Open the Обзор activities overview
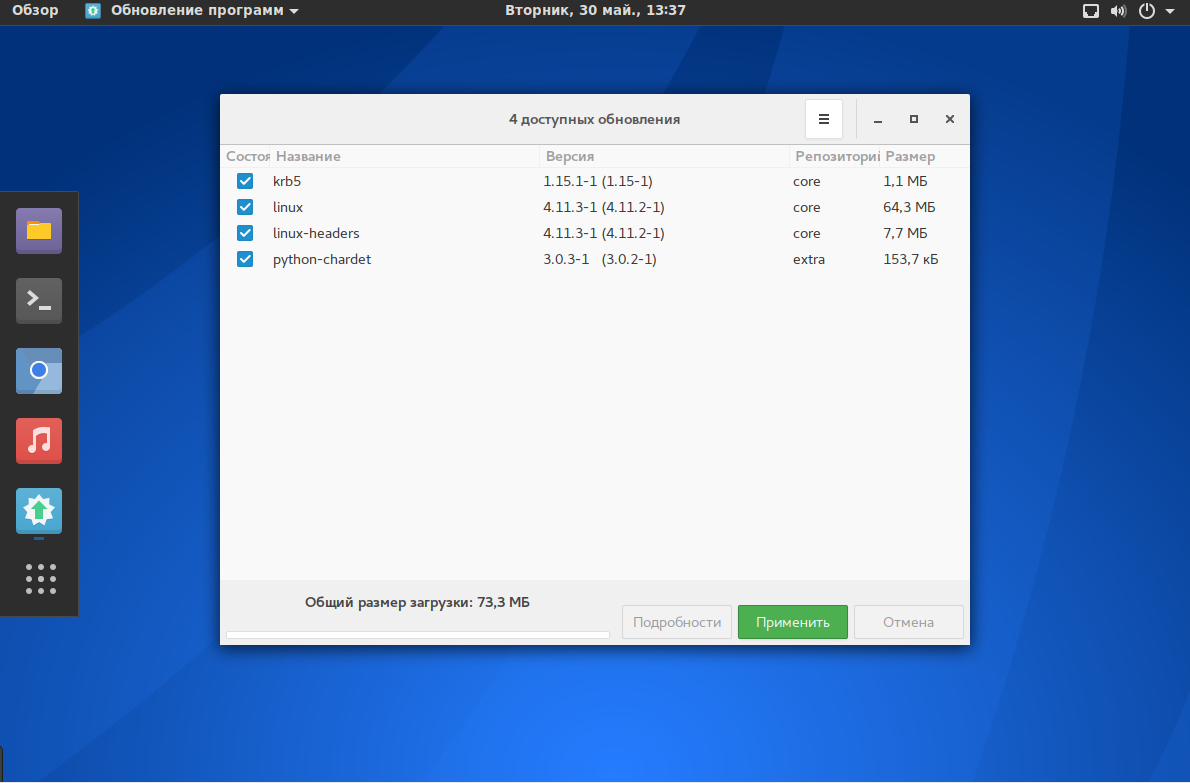The image size is (1190, 783). (x=35, y=11)
